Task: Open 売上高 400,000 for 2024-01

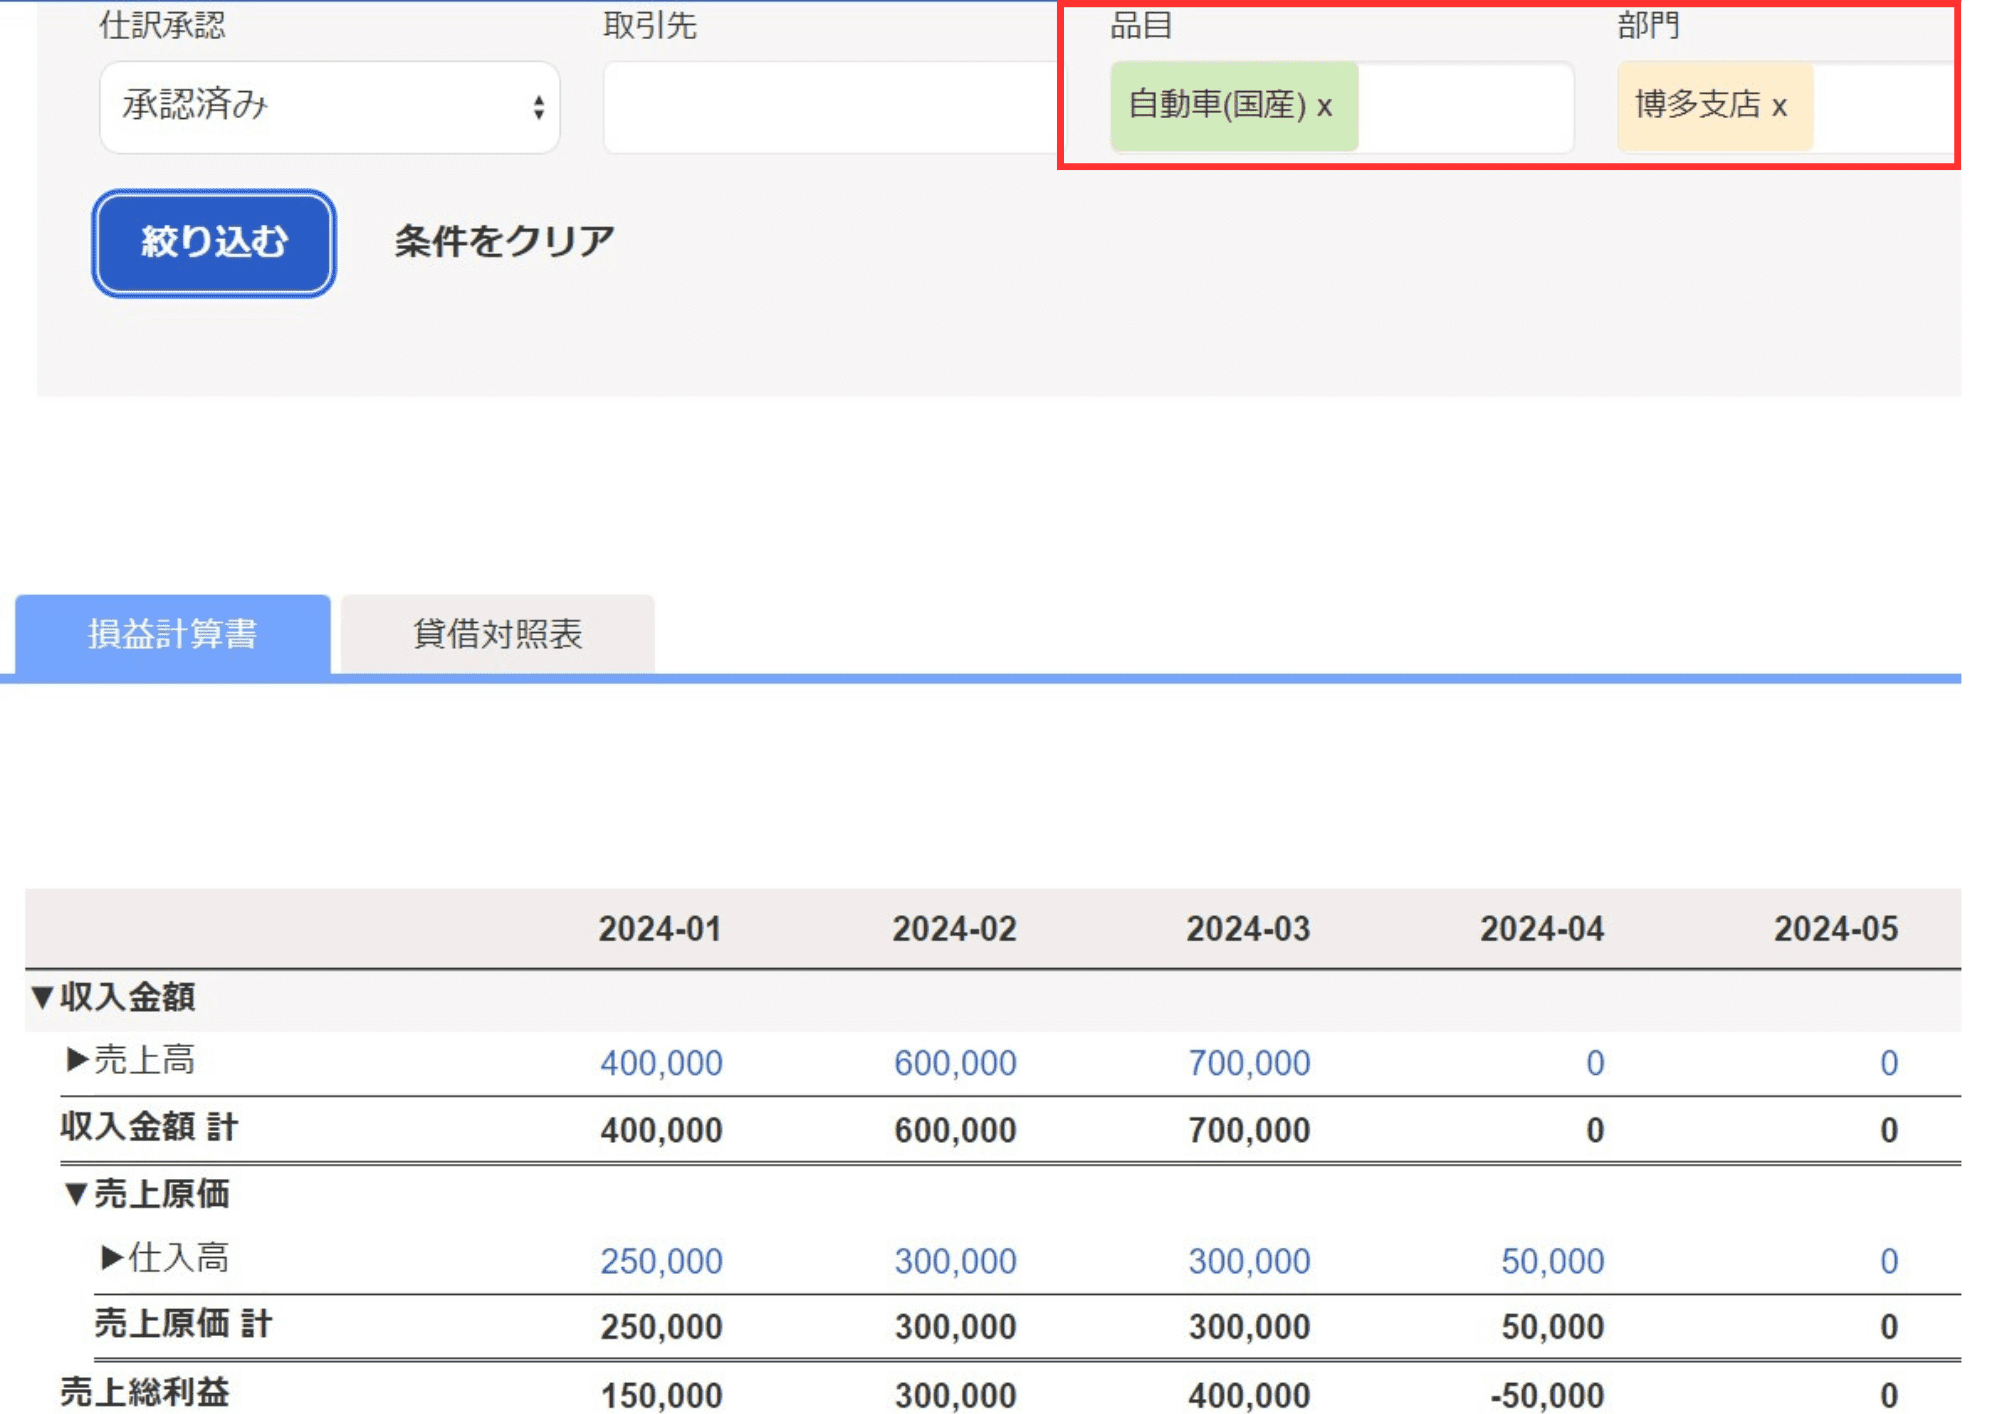Action: 661,1062
